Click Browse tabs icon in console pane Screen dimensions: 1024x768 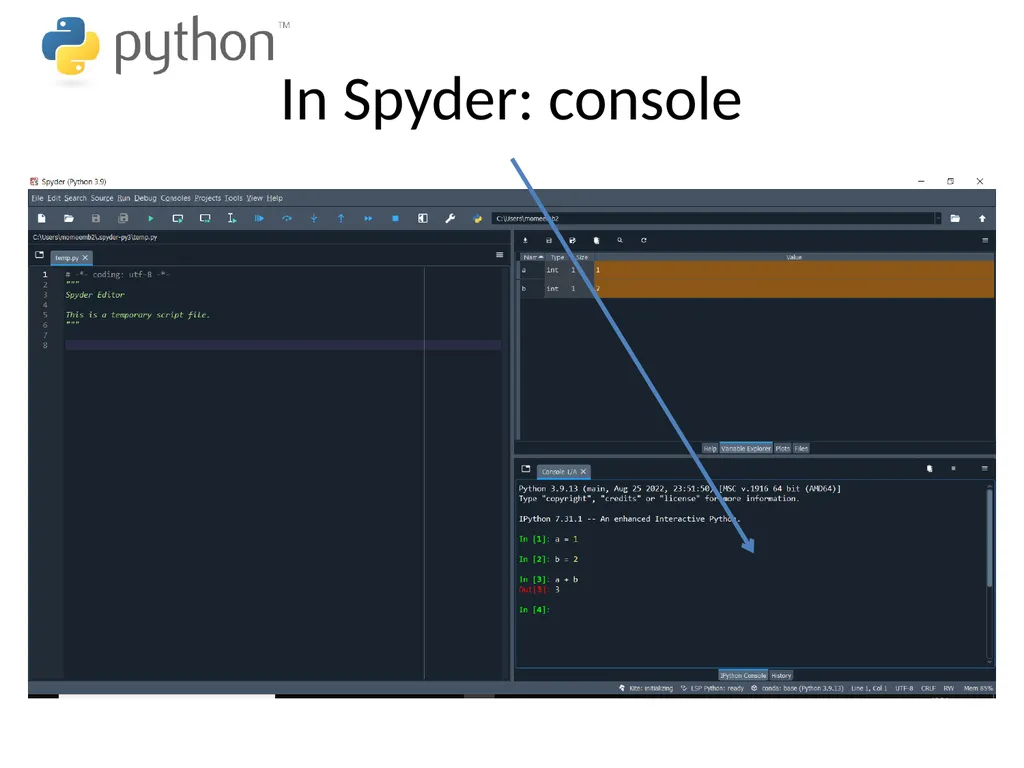[x=526, y=469]
